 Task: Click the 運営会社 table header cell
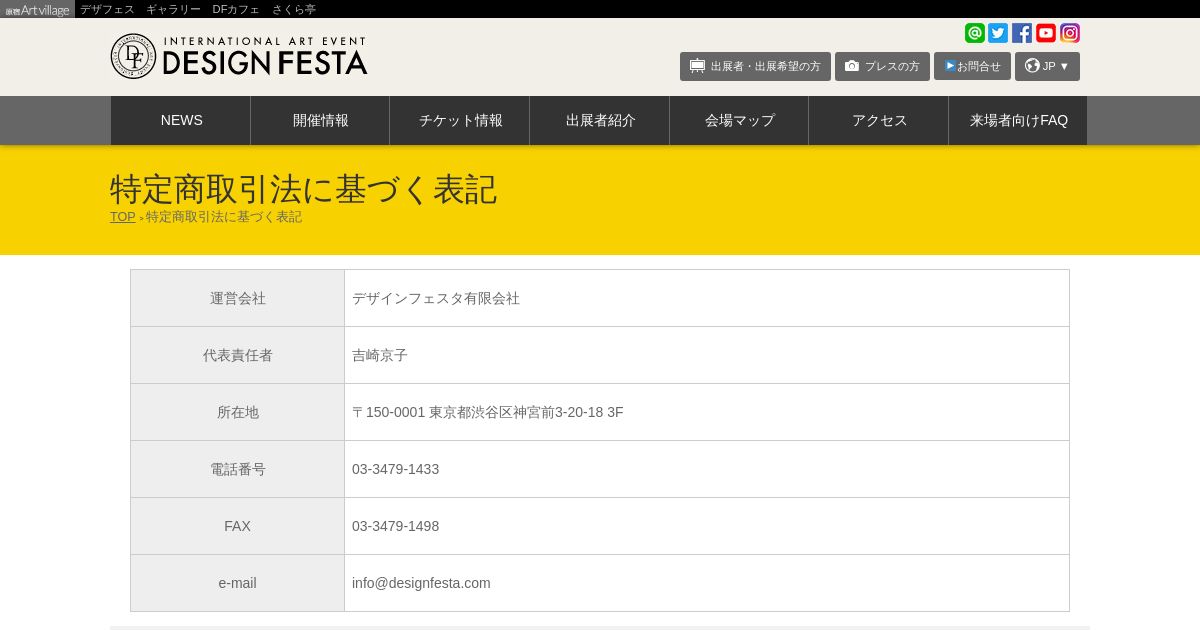pos(238,298)
